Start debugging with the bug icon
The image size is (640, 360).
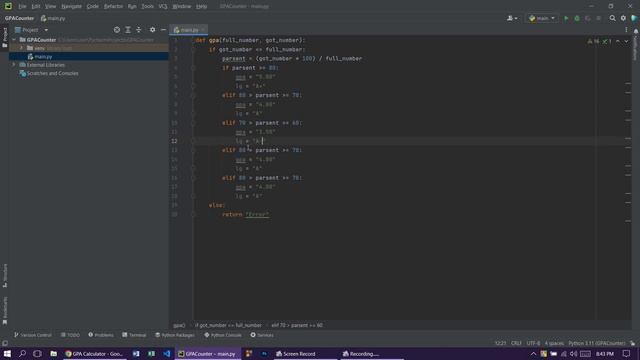tap(577, 18)
